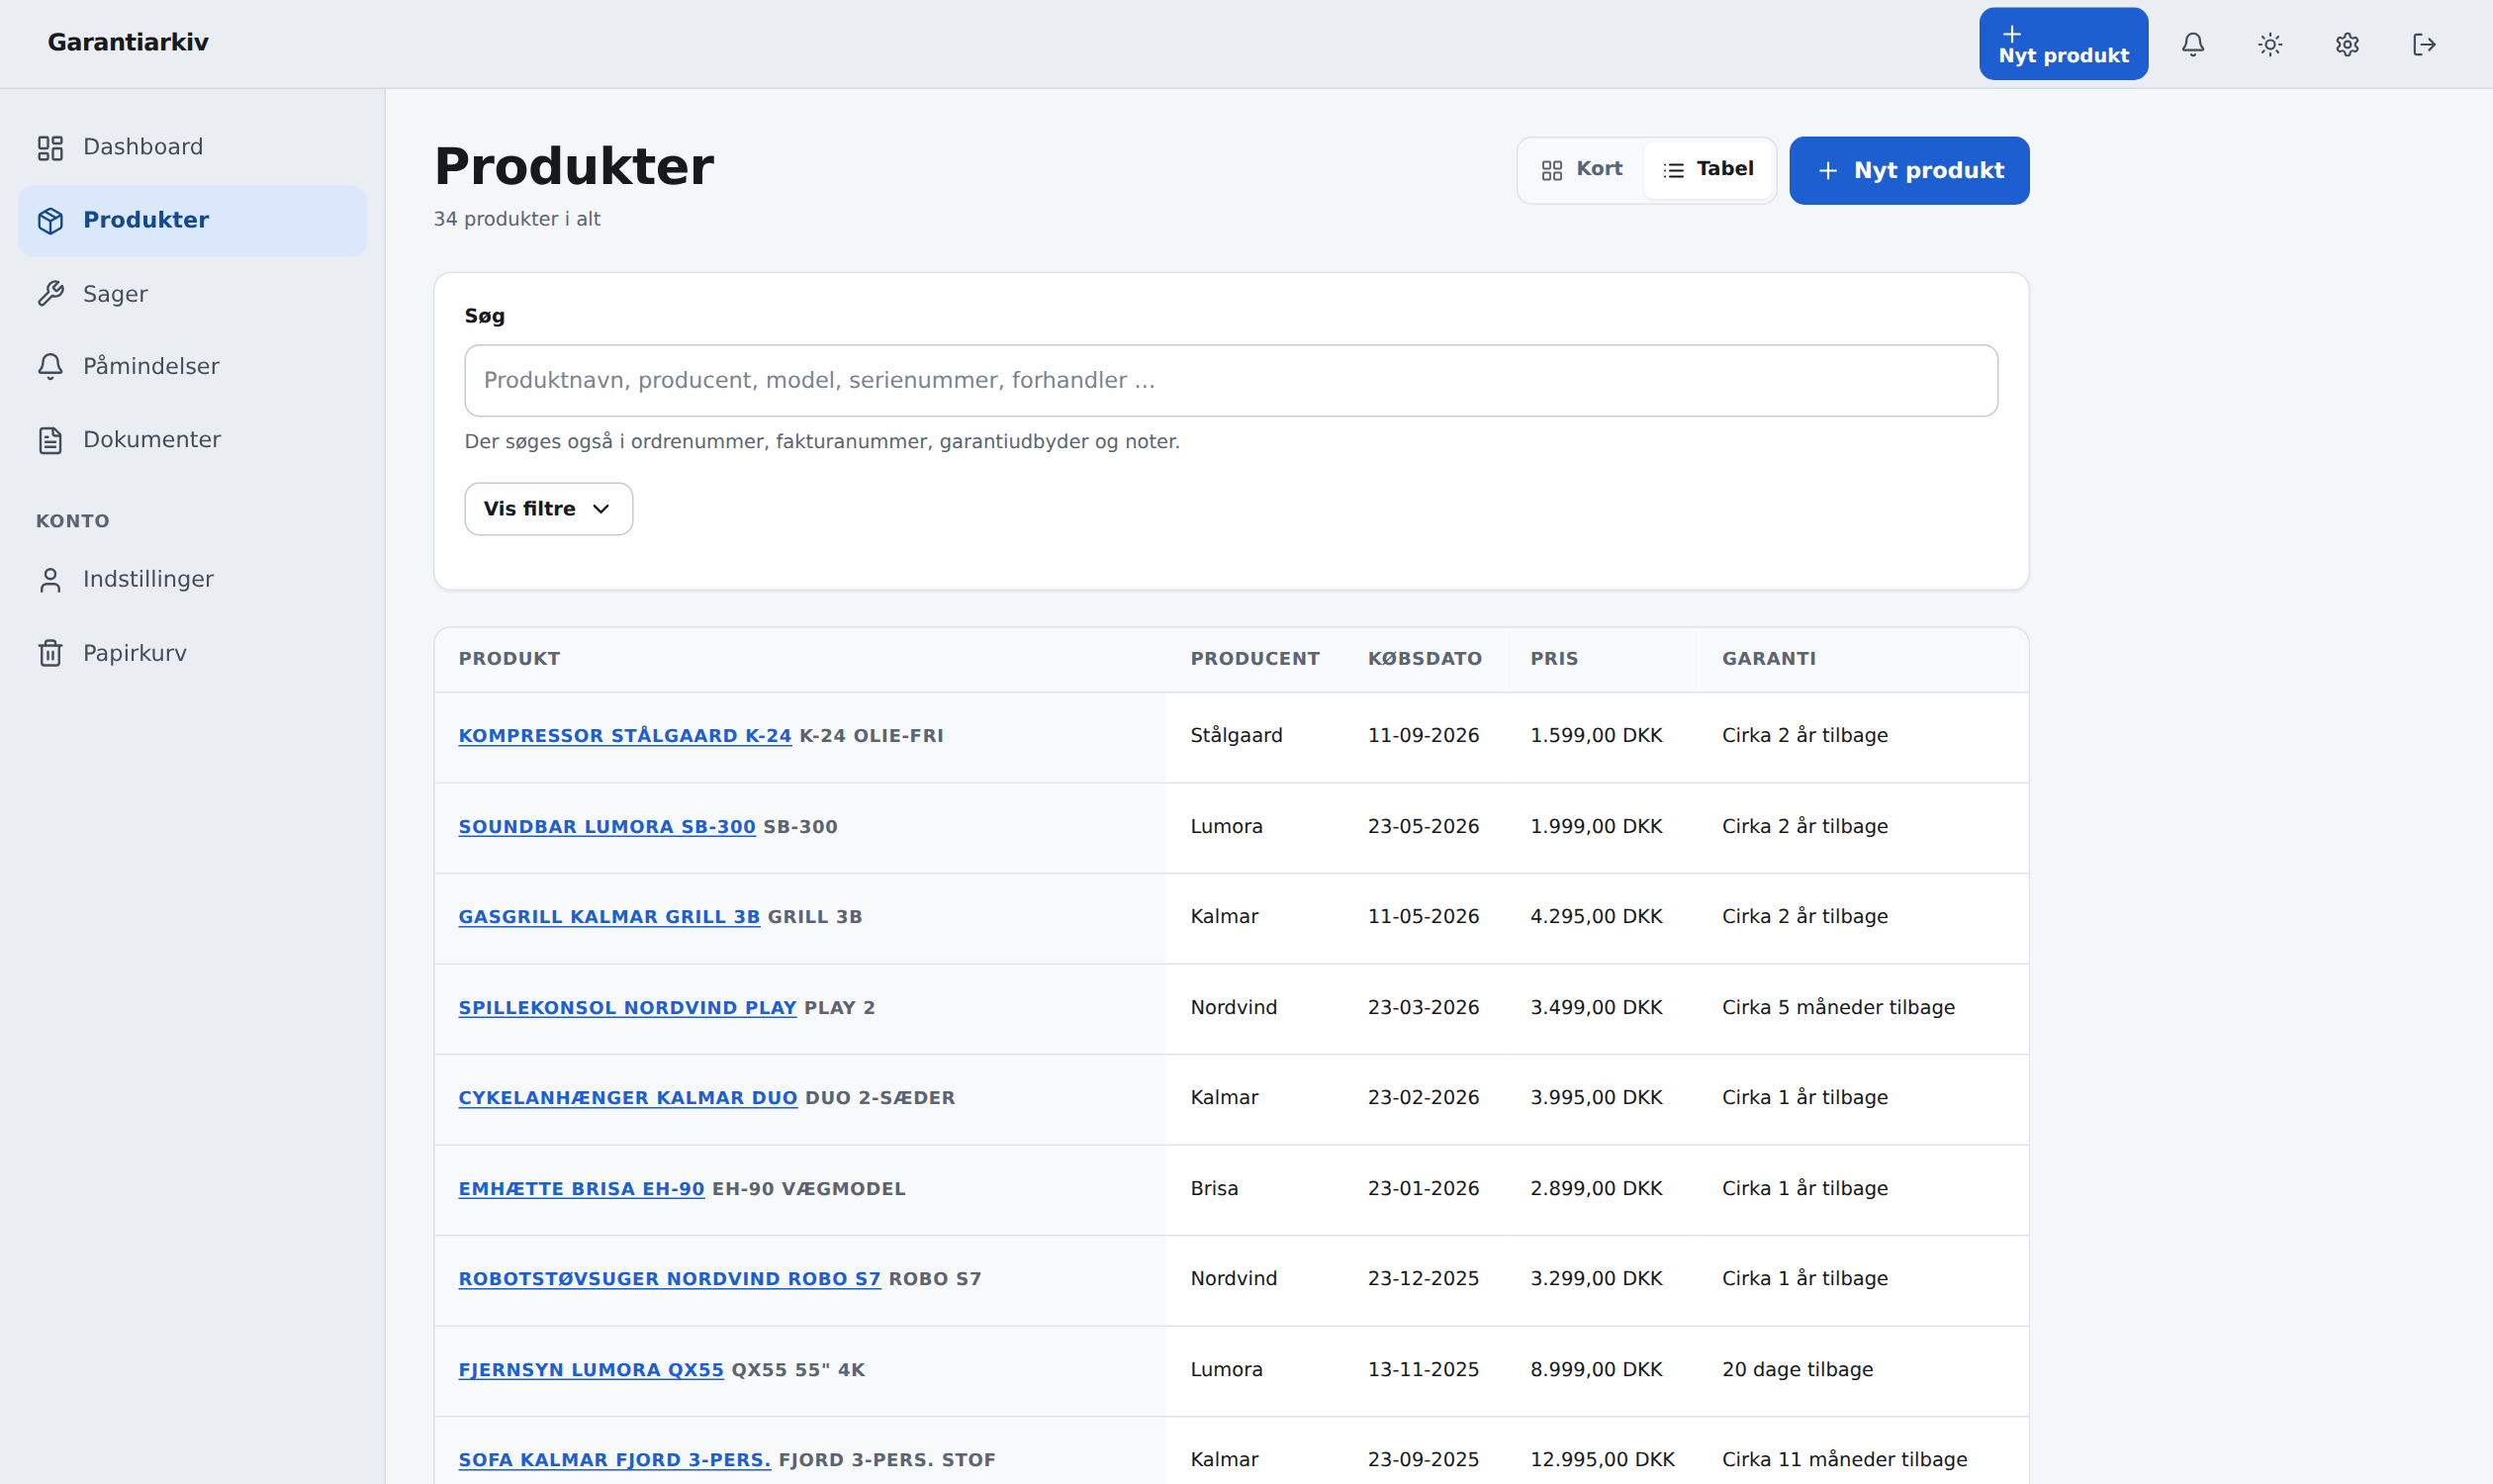Switch to Tabel list view
Image resolution: width=2493 pixels, height=1484 pixels.
1708,170
